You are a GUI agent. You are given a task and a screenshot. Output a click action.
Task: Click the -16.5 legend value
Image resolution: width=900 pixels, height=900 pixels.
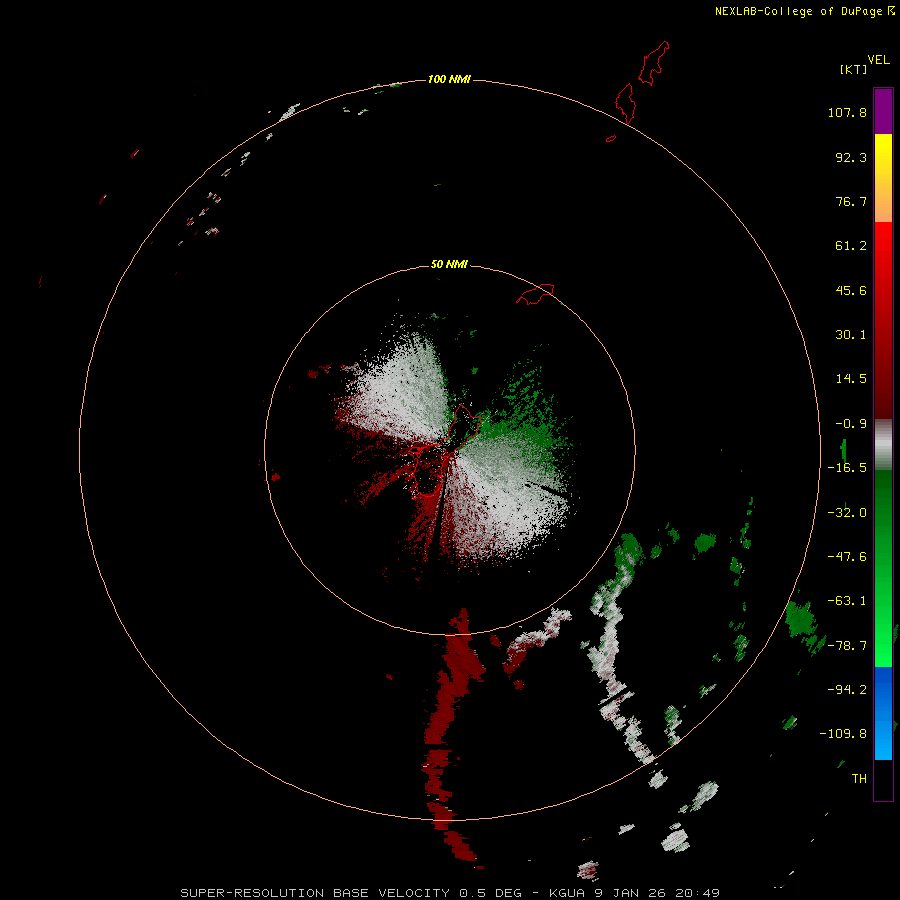point(847,468)
